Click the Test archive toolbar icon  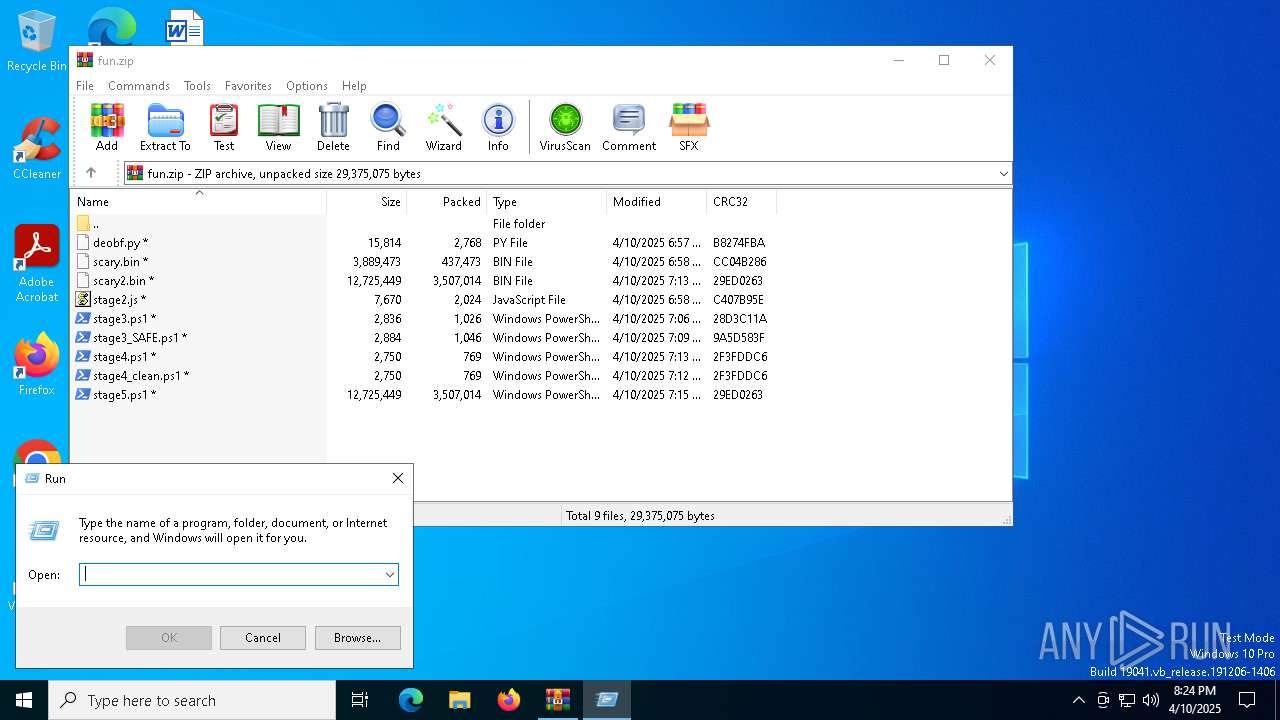coord(224,127)
